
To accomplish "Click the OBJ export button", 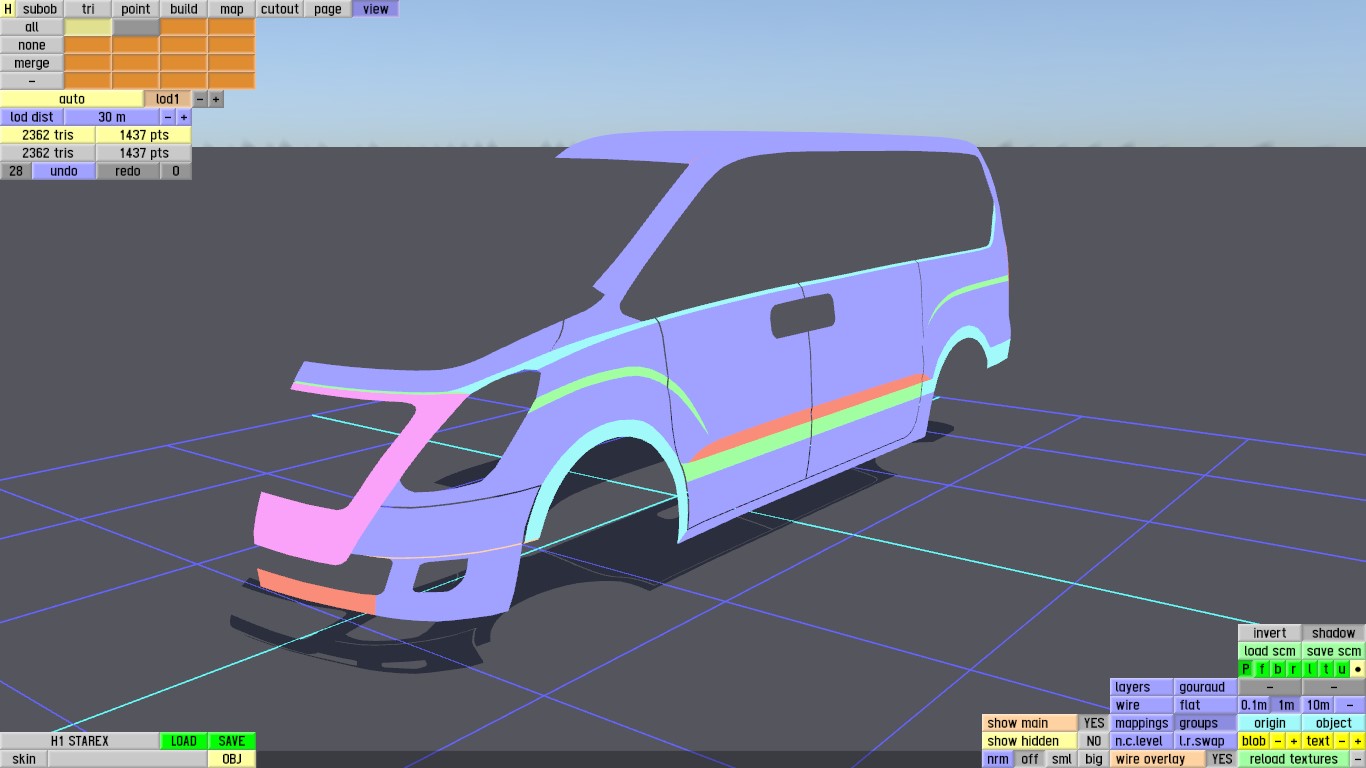I will click(232, 759).
